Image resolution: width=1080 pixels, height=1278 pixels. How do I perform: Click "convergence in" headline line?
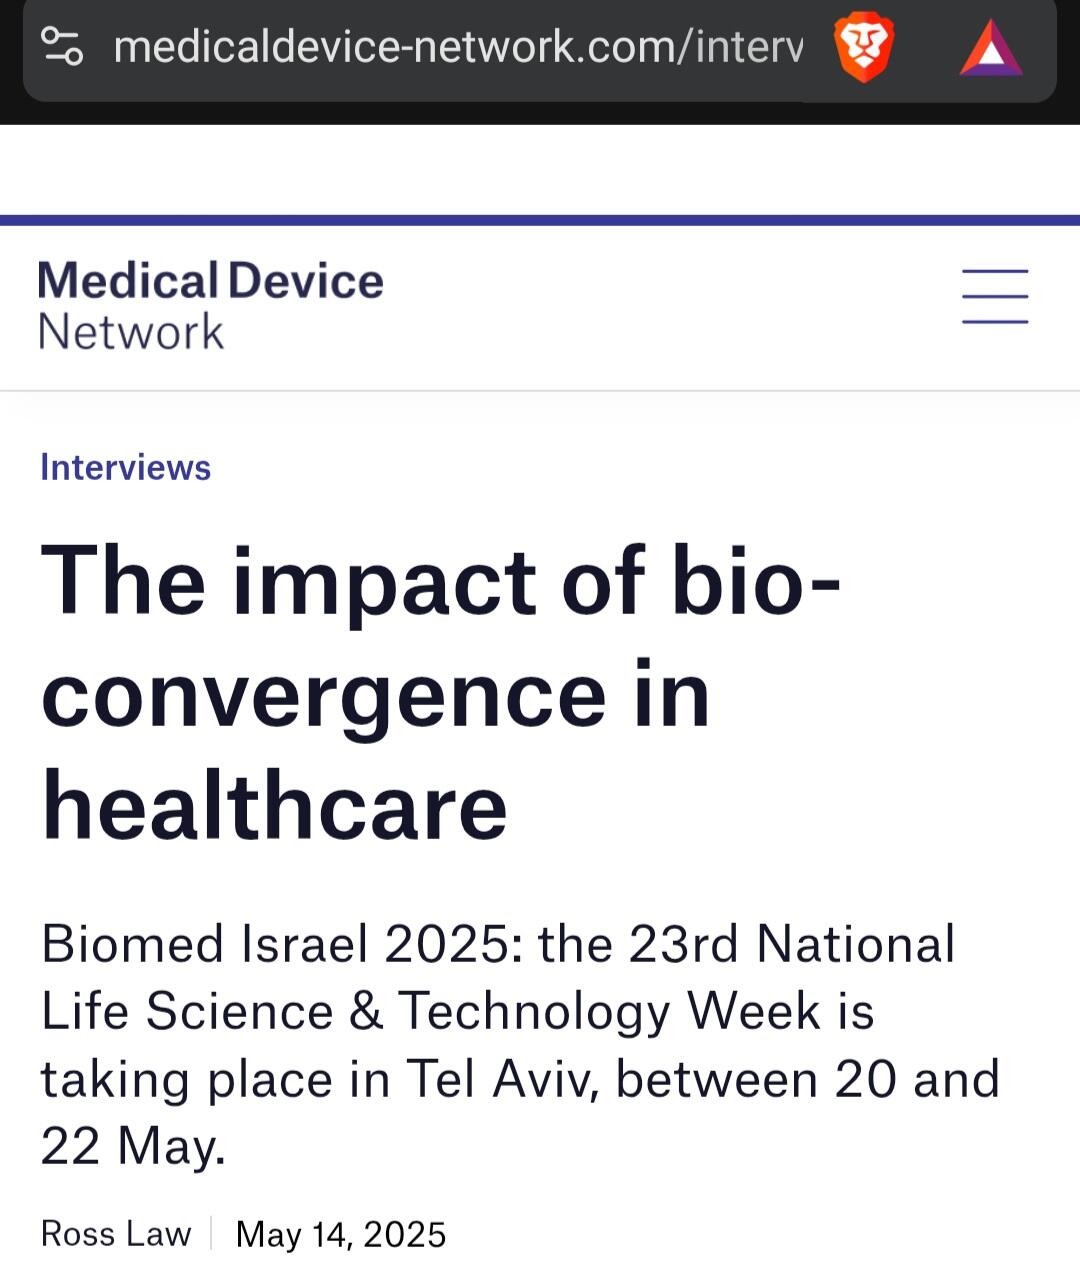(x=375, y=694)
